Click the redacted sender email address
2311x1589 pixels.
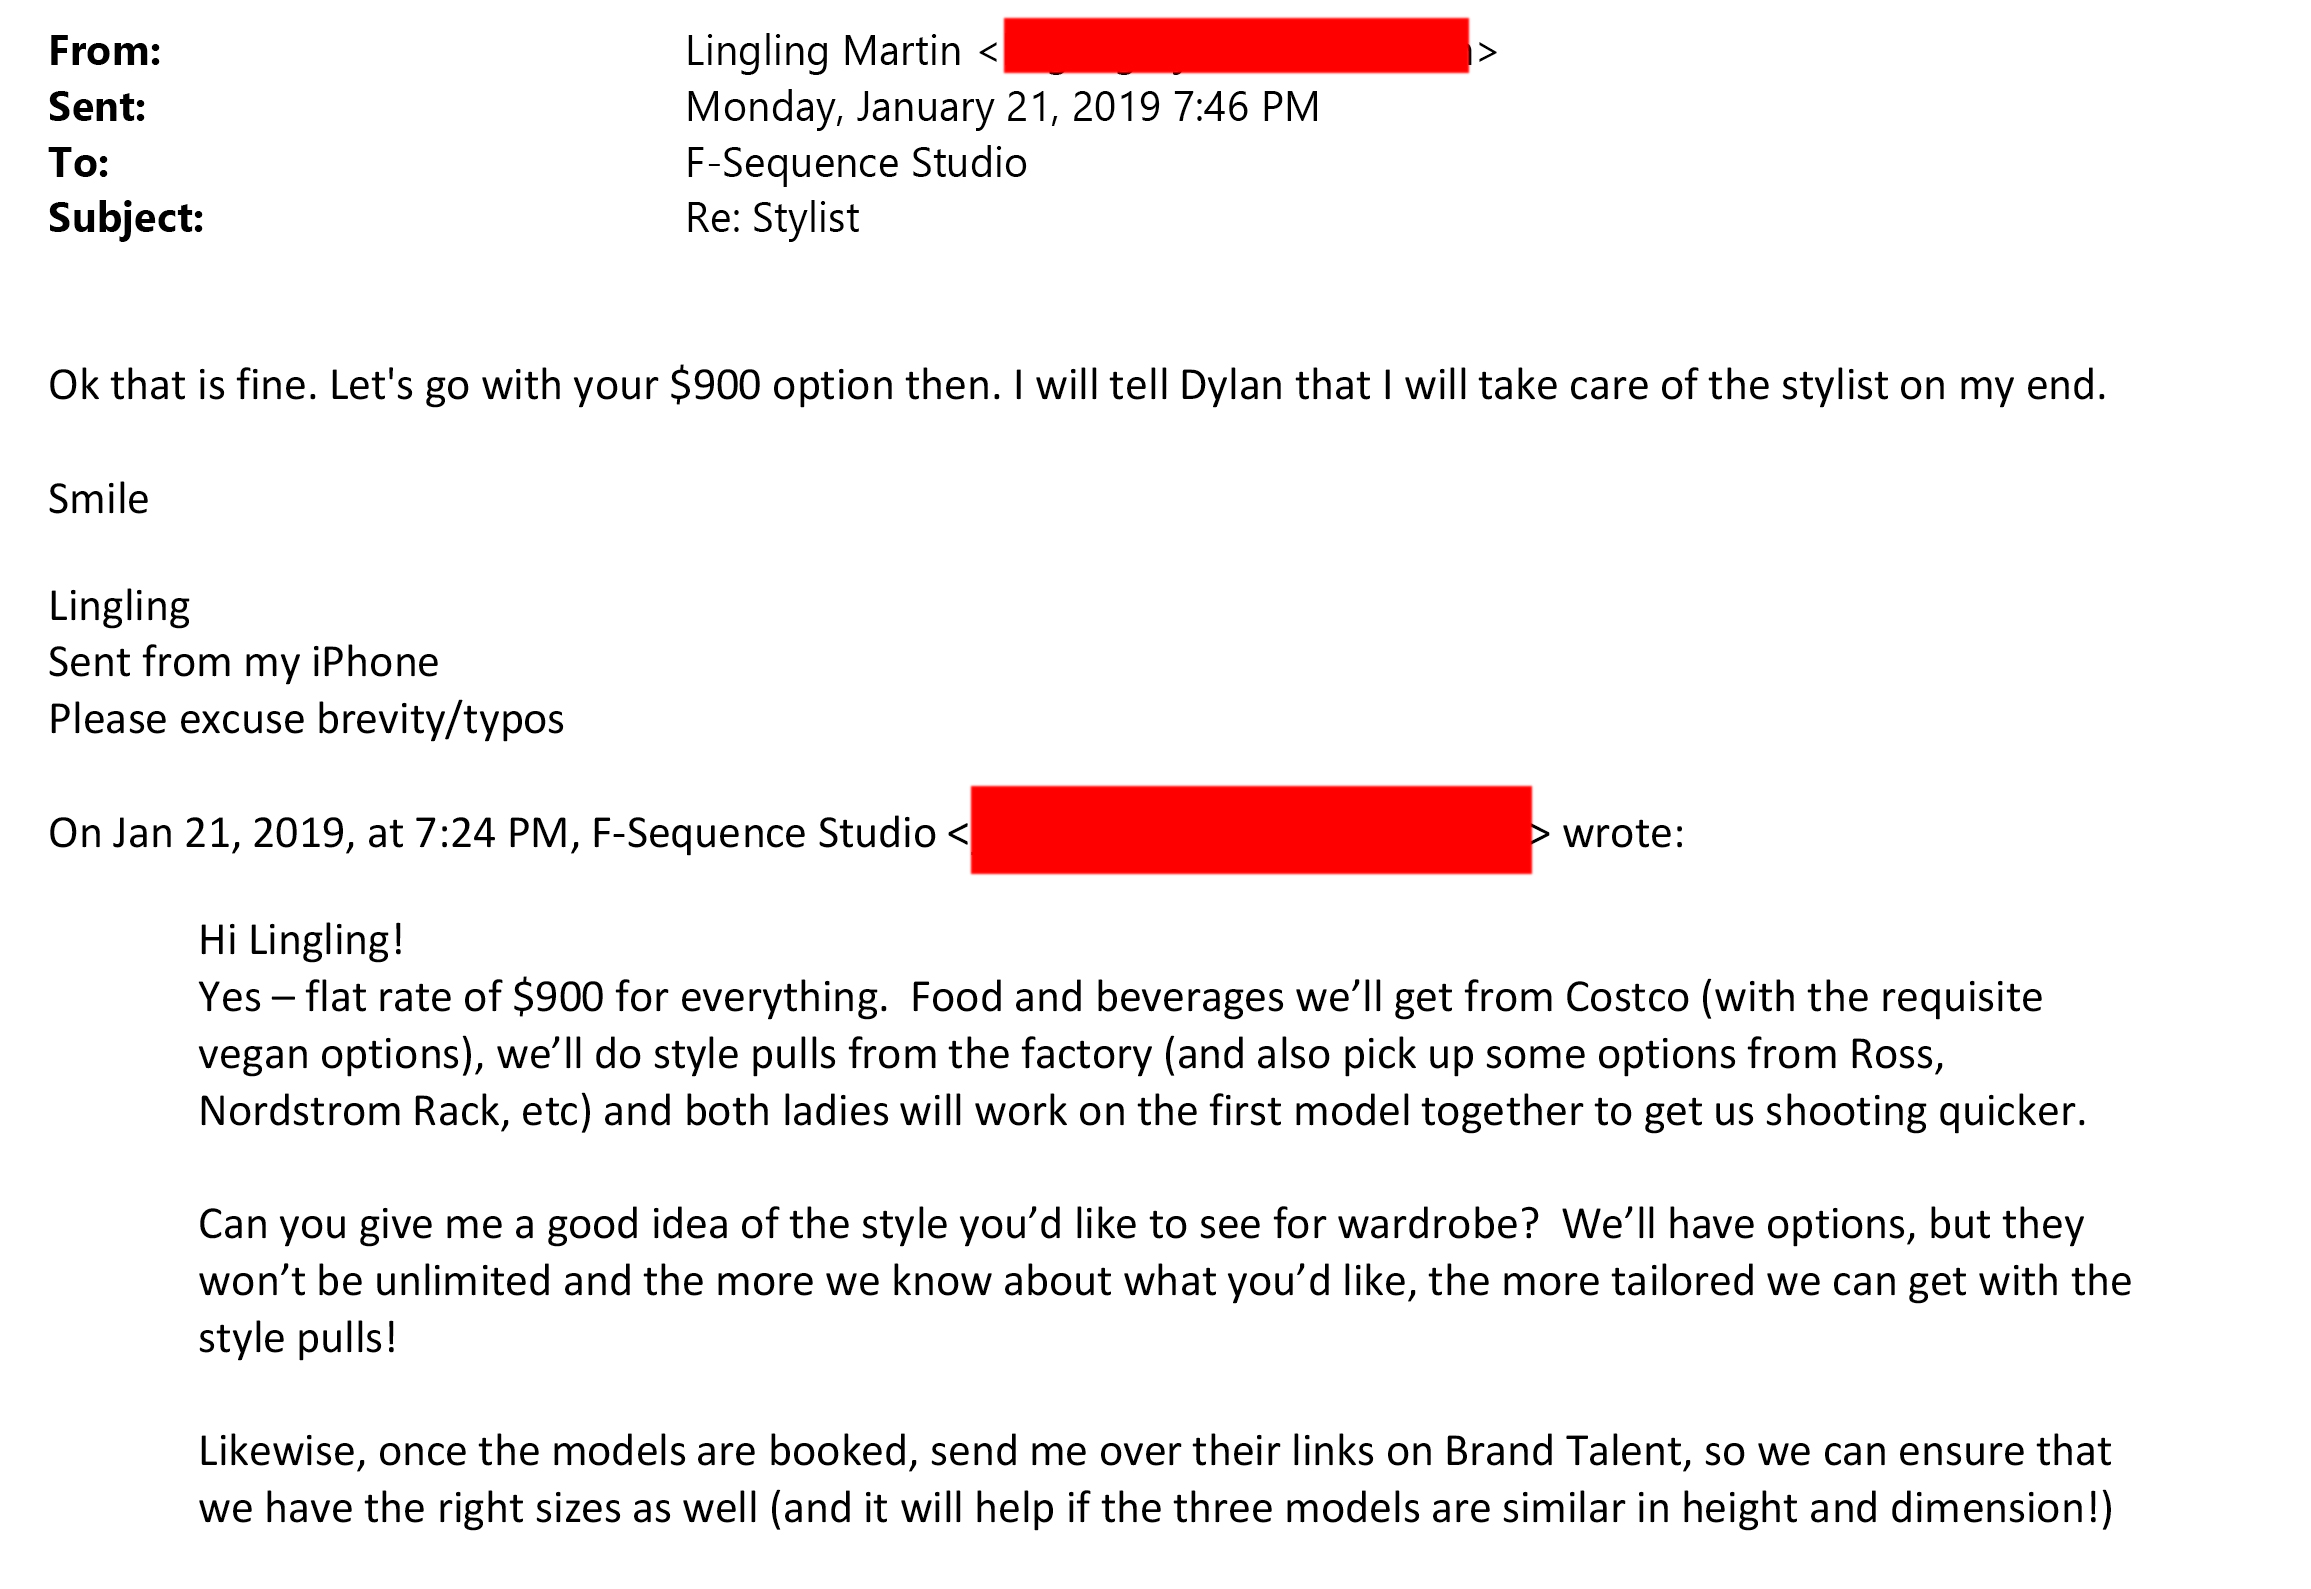[x=1236, y=45]
